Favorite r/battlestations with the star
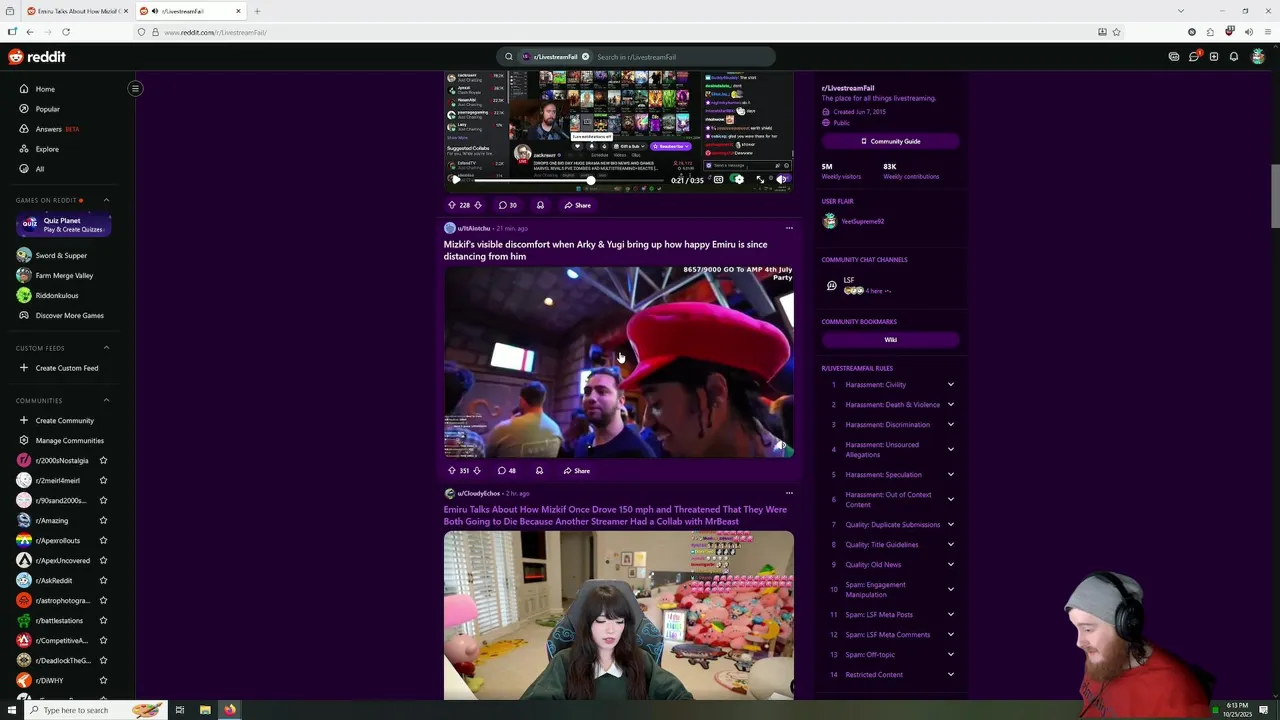 [x=103, y=620]
